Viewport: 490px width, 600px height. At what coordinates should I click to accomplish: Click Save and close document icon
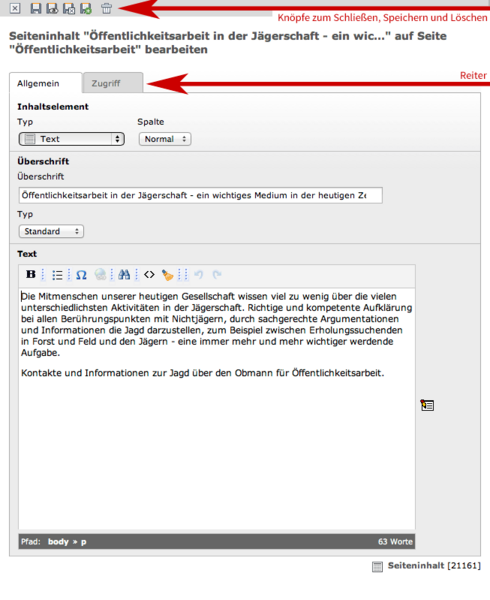pyautogui.click(x=69, y=8)
